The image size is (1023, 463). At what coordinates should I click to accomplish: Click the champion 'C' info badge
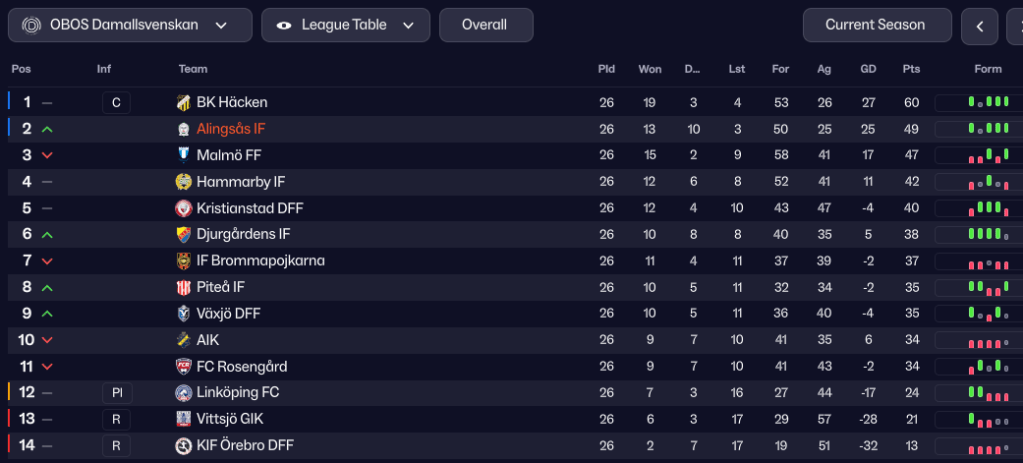coord(116,102)
